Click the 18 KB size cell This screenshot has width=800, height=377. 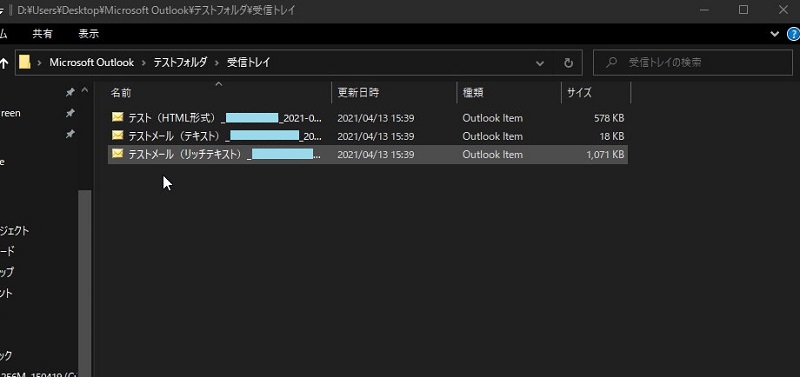[x=612, y=136]
